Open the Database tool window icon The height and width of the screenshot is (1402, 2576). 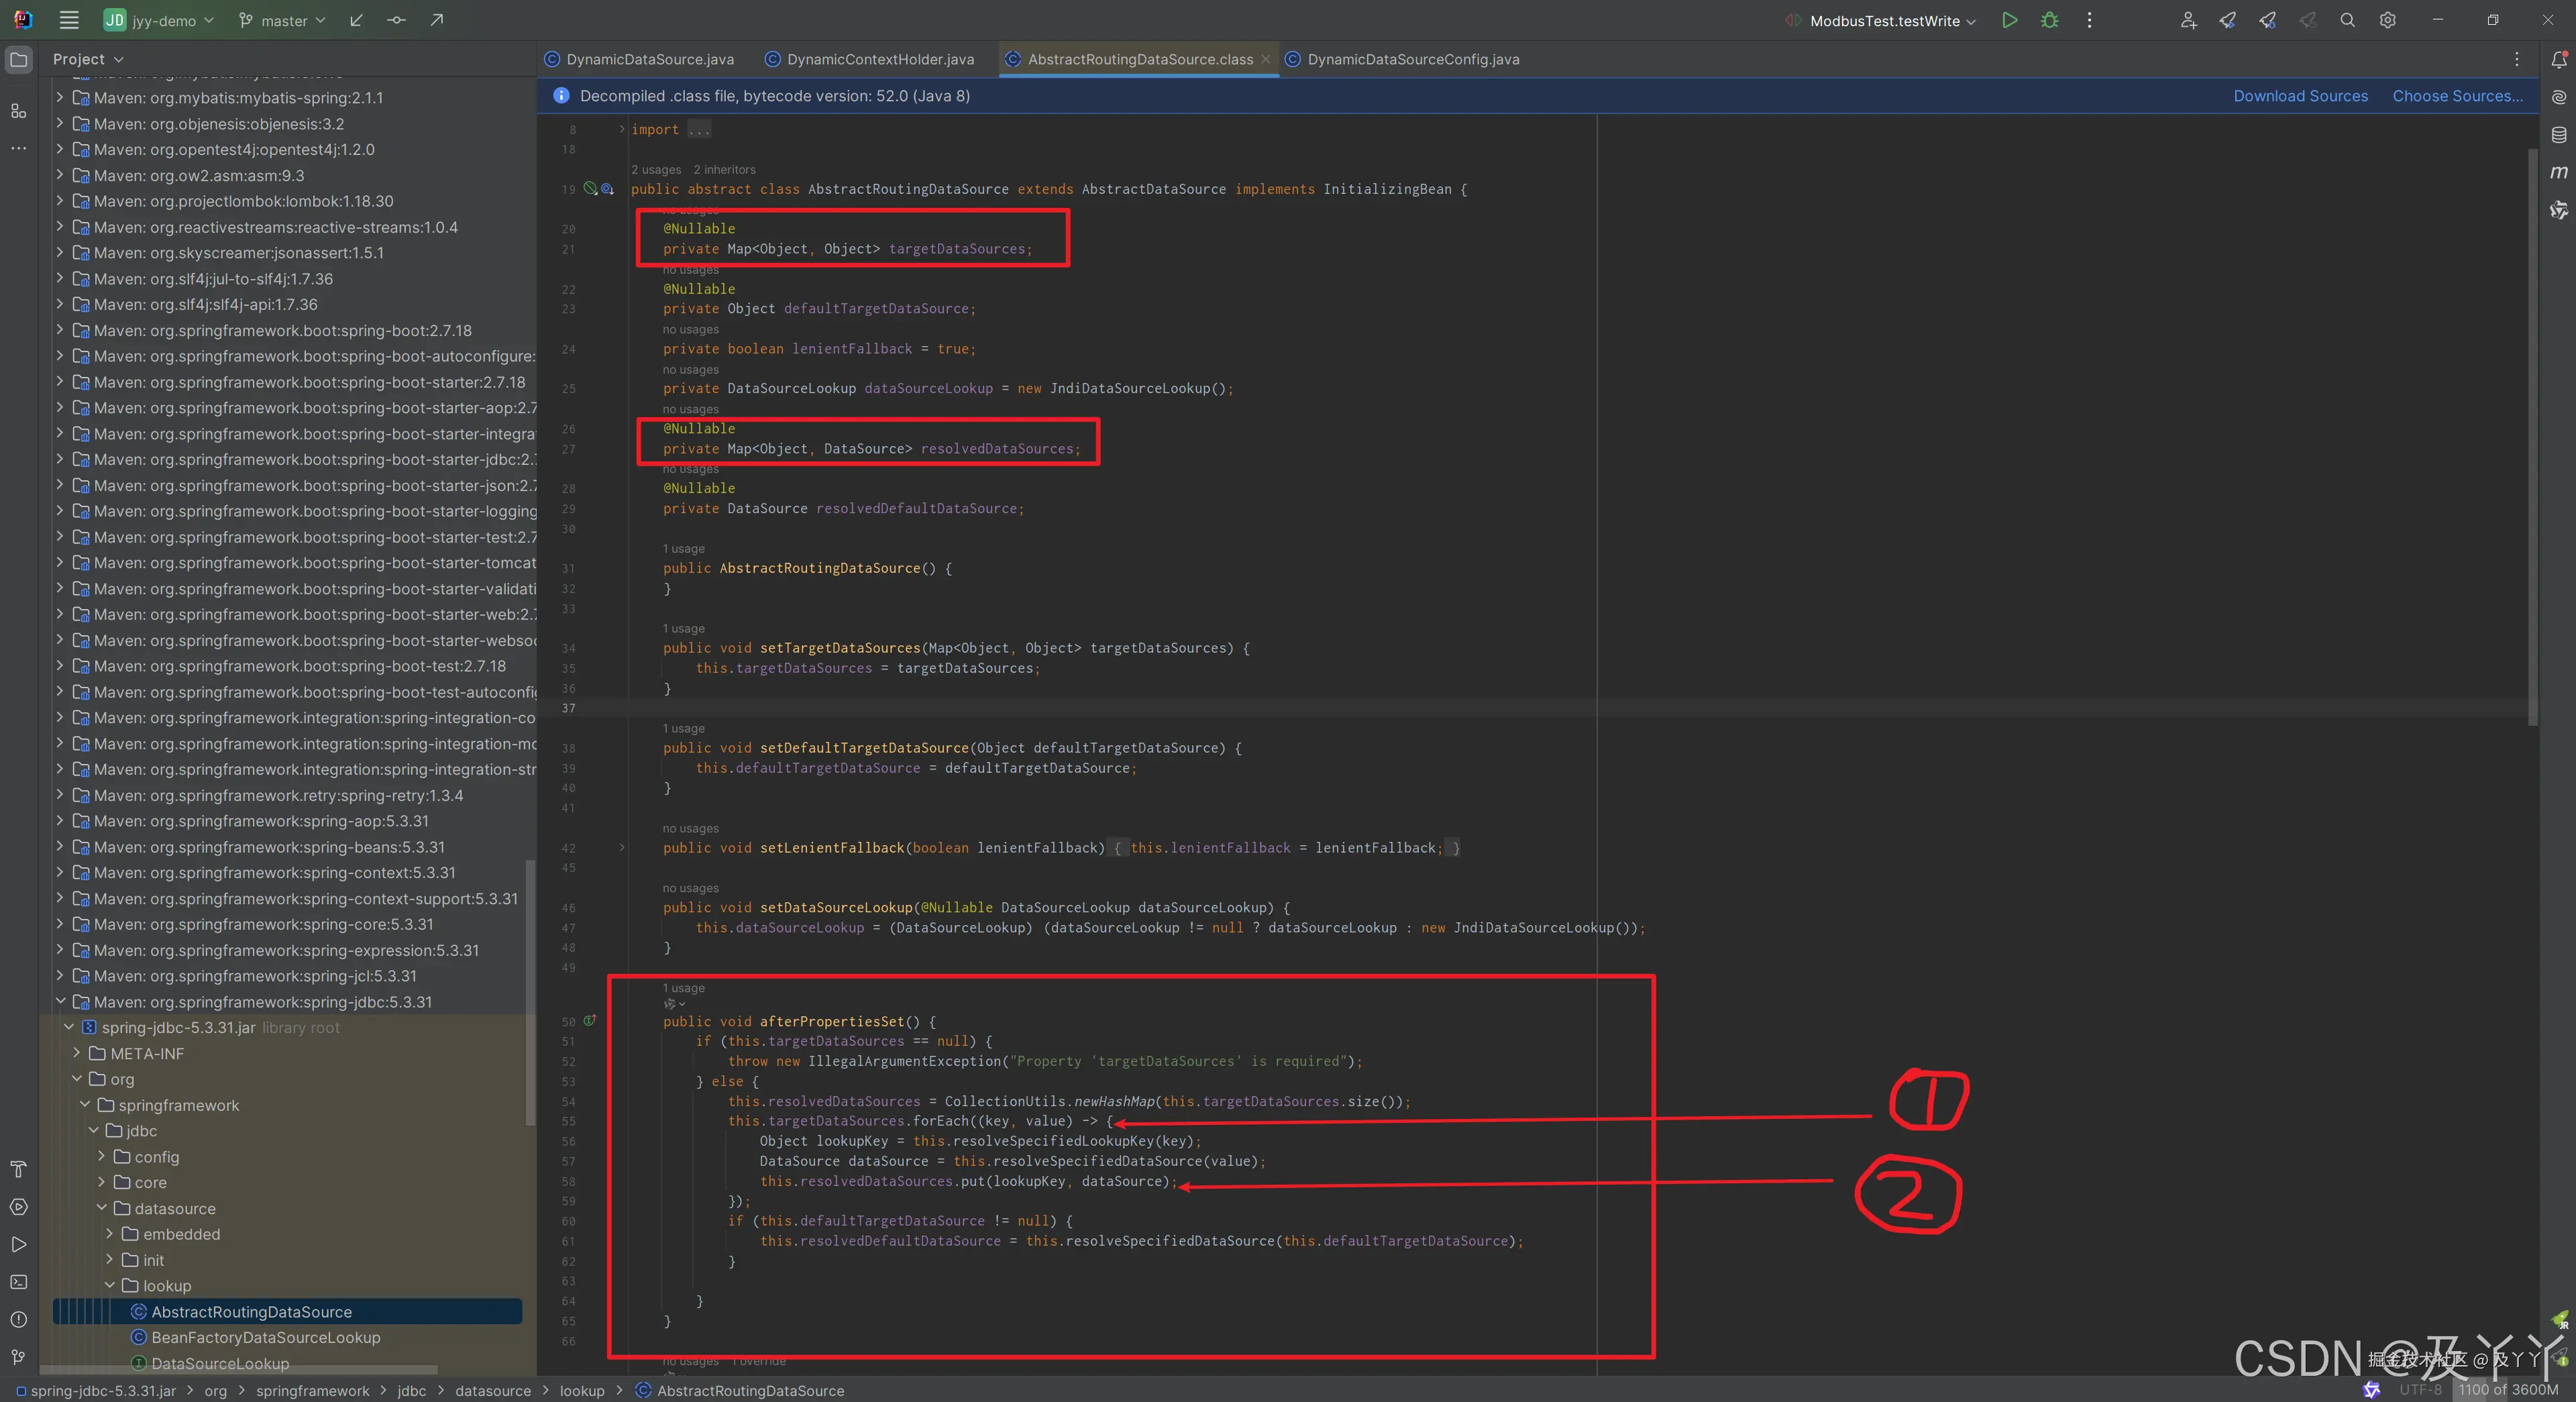click(2558, 135)
